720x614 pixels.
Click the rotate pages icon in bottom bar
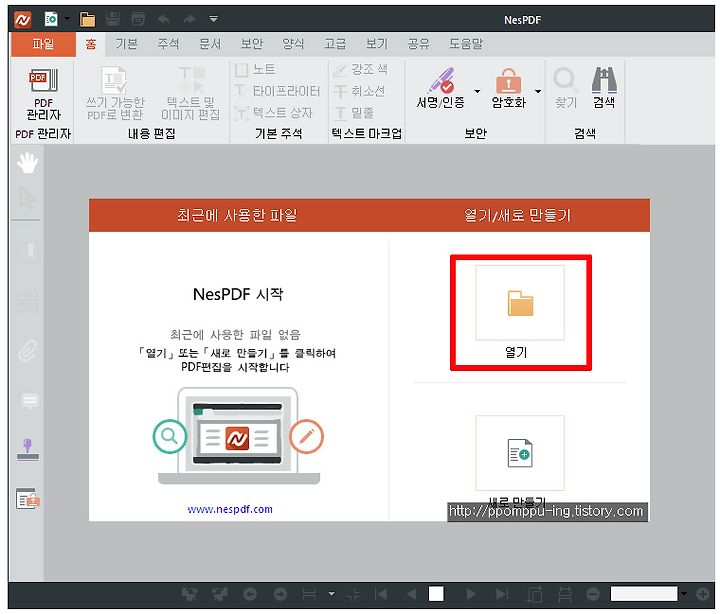(x=534, y=595)
